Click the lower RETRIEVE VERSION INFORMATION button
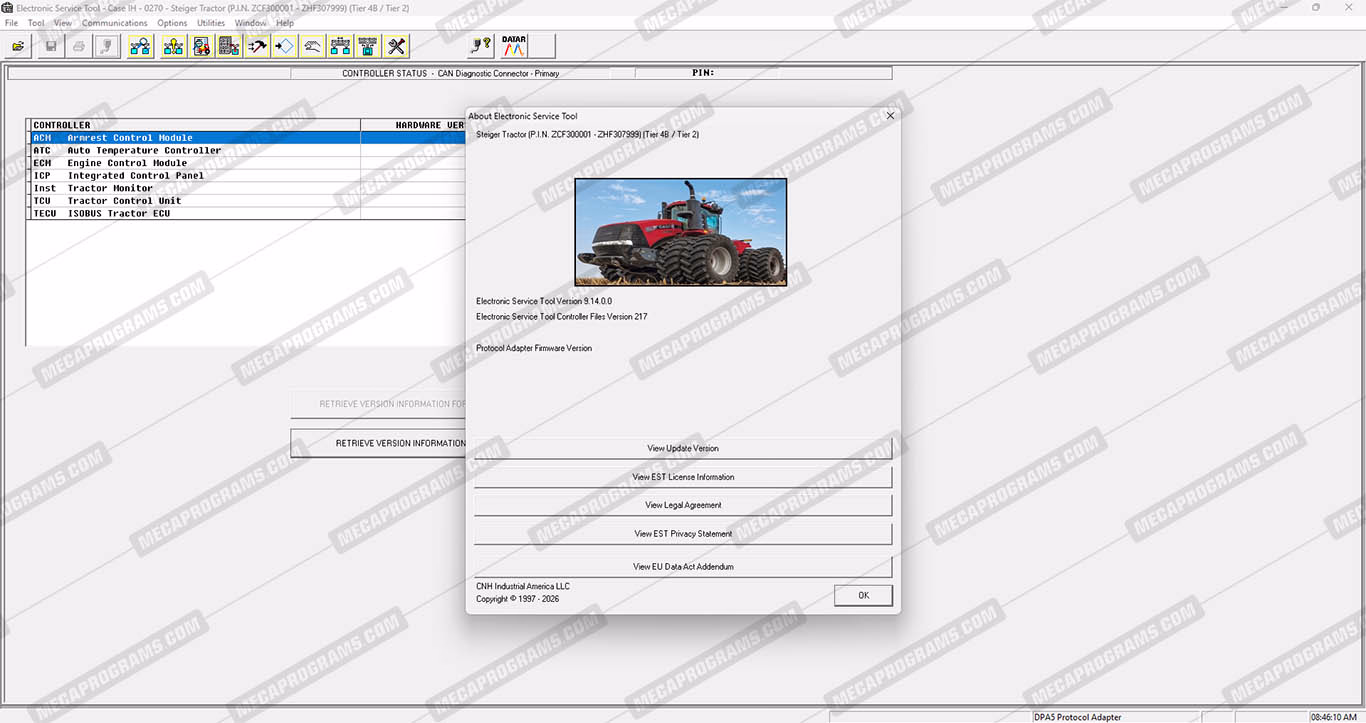Image resolution: width=1366 pixels, height=723 pixels. (x=378, y=443)
